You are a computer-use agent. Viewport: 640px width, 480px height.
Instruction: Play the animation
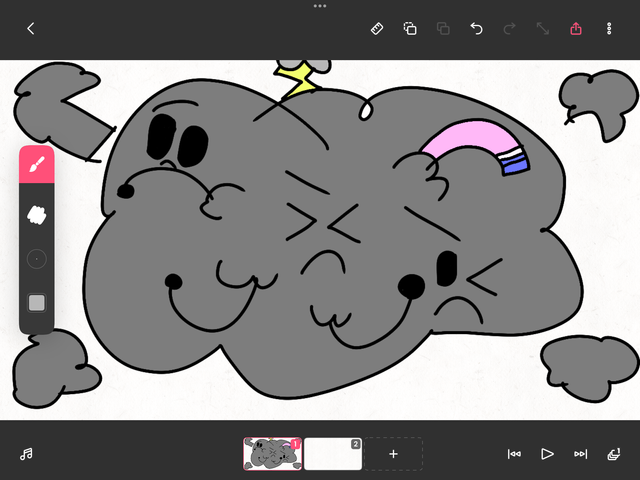(547, 454)
